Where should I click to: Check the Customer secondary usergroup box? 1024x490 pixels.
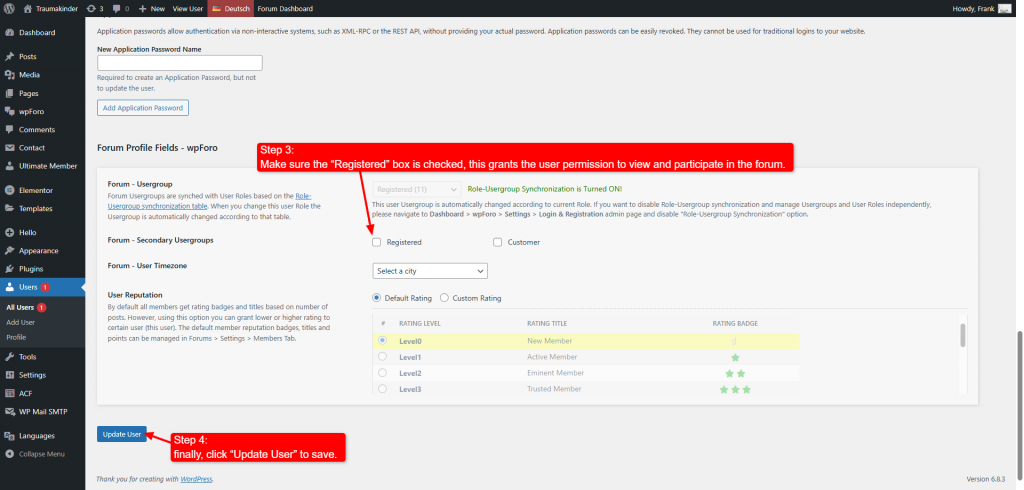tap(497, 242)
